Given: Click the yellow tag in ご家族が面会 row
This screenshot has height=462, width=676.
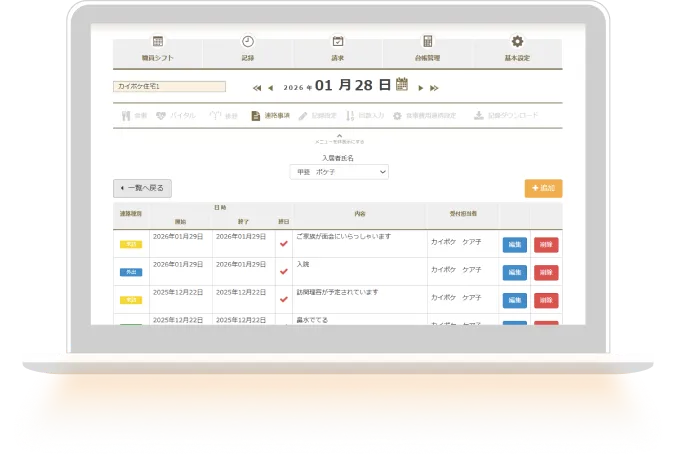Looking at the screenshot, I should click(x=131, y=244).
